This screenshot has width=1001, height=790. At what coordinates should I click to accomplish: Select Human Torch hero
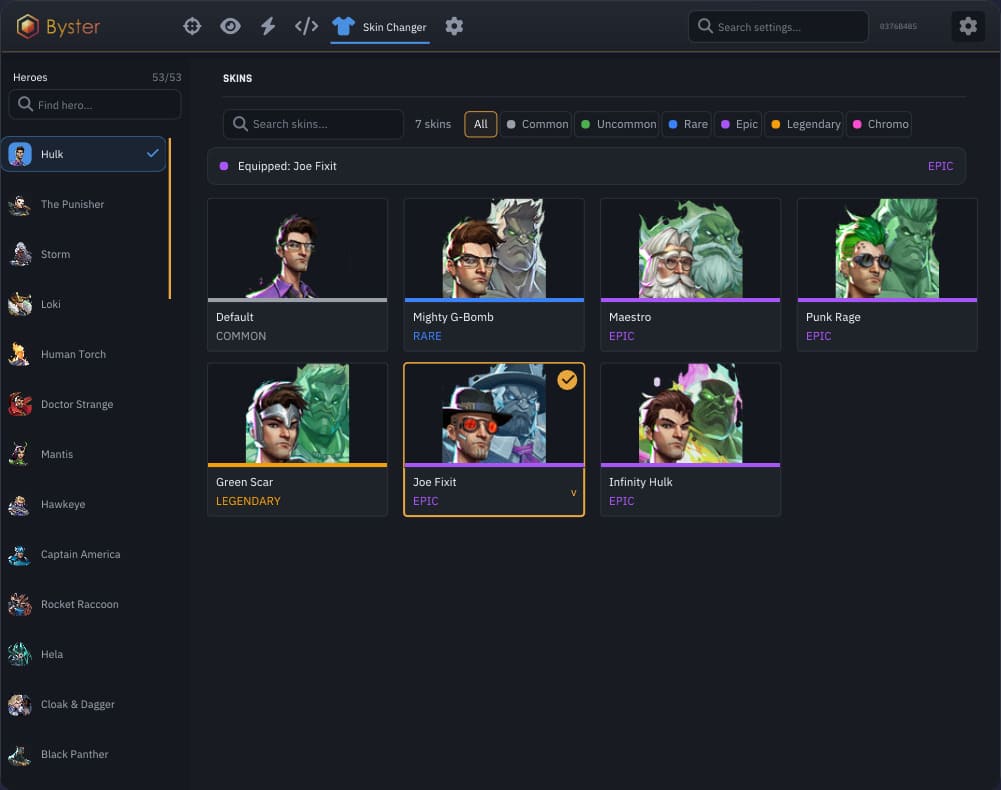click(84, 354)
